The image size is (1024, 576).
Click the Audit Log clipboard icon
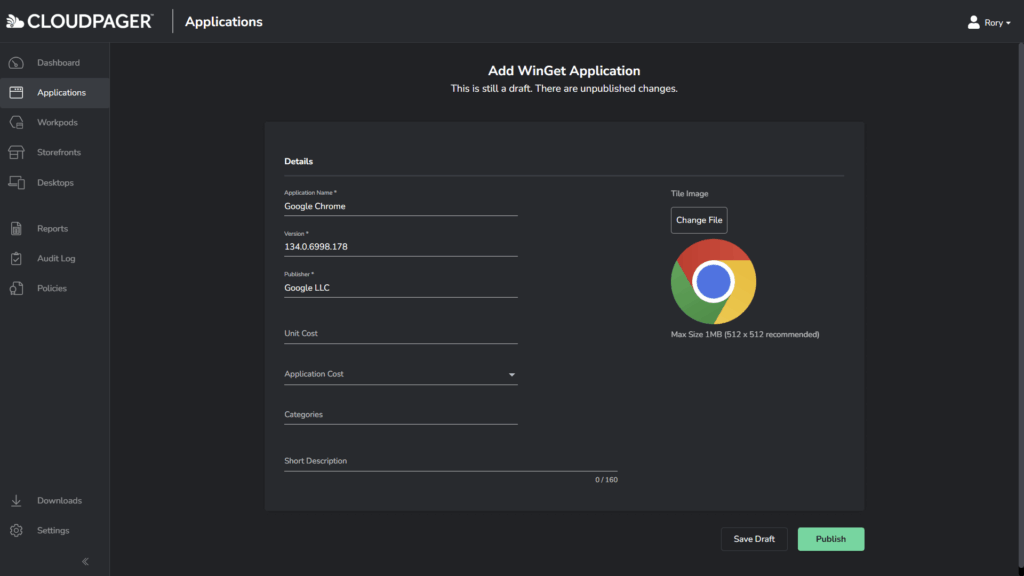point(16,259)
